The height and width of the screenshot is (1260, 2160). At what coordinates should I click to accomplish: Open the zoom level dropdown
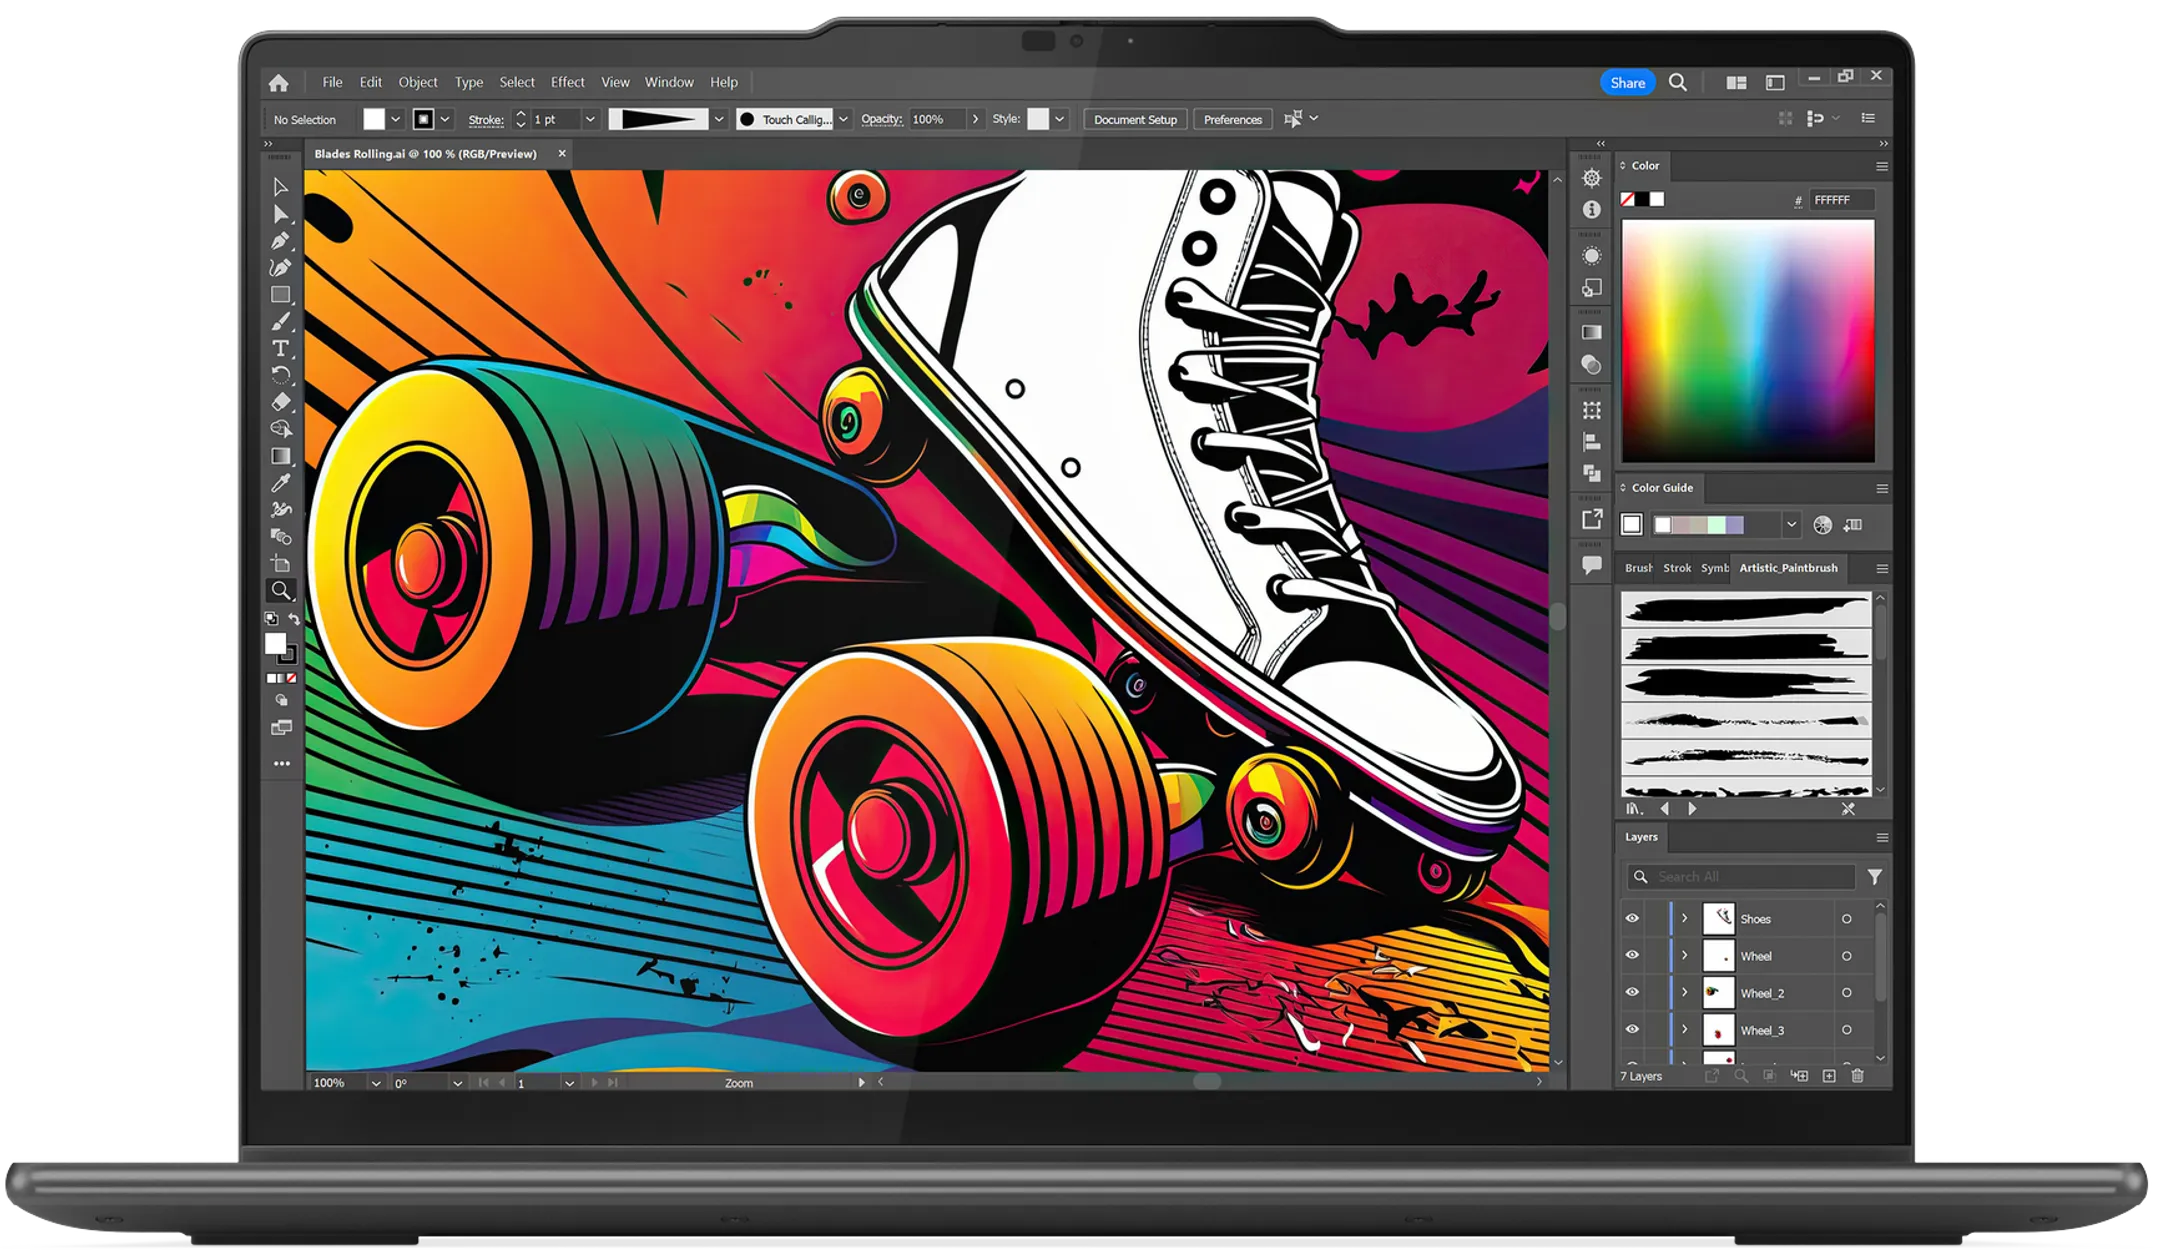(376, 1083)
